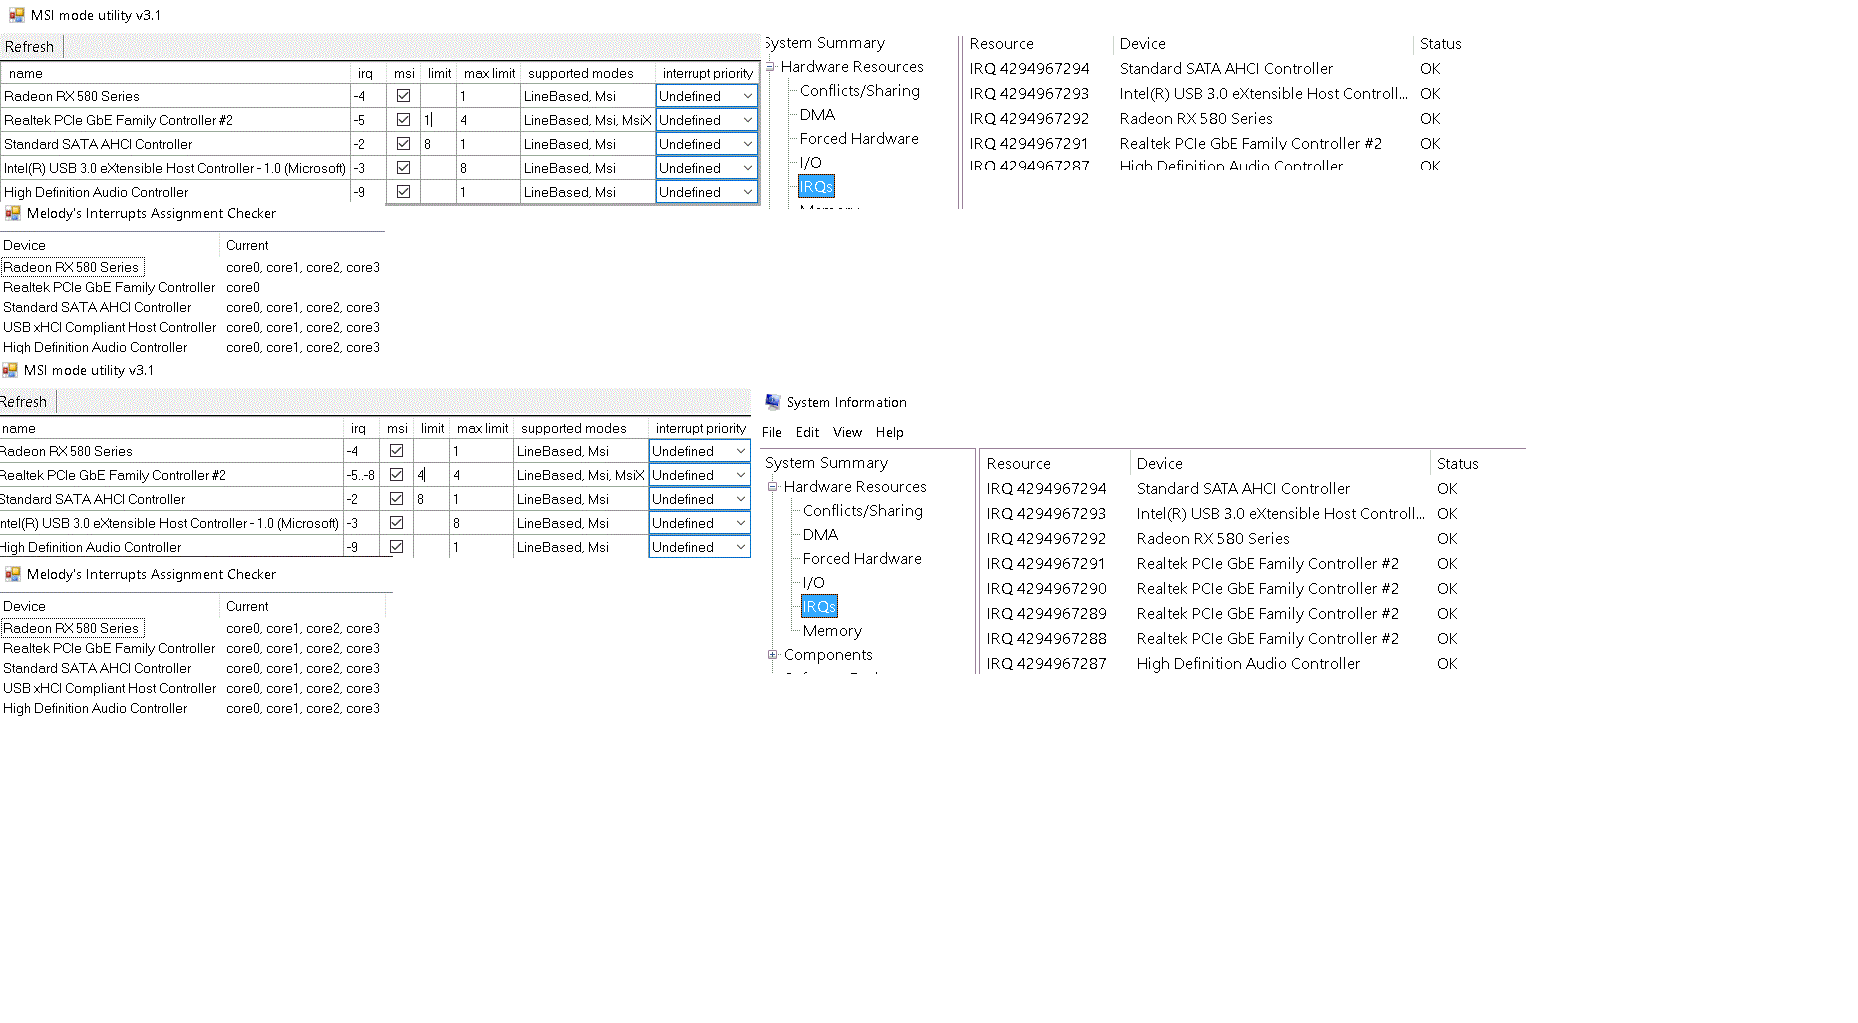Toggle High Definition Audio msi checkbox in lower table
This screenshot has height=1023, width=1858.
point(396,547)
